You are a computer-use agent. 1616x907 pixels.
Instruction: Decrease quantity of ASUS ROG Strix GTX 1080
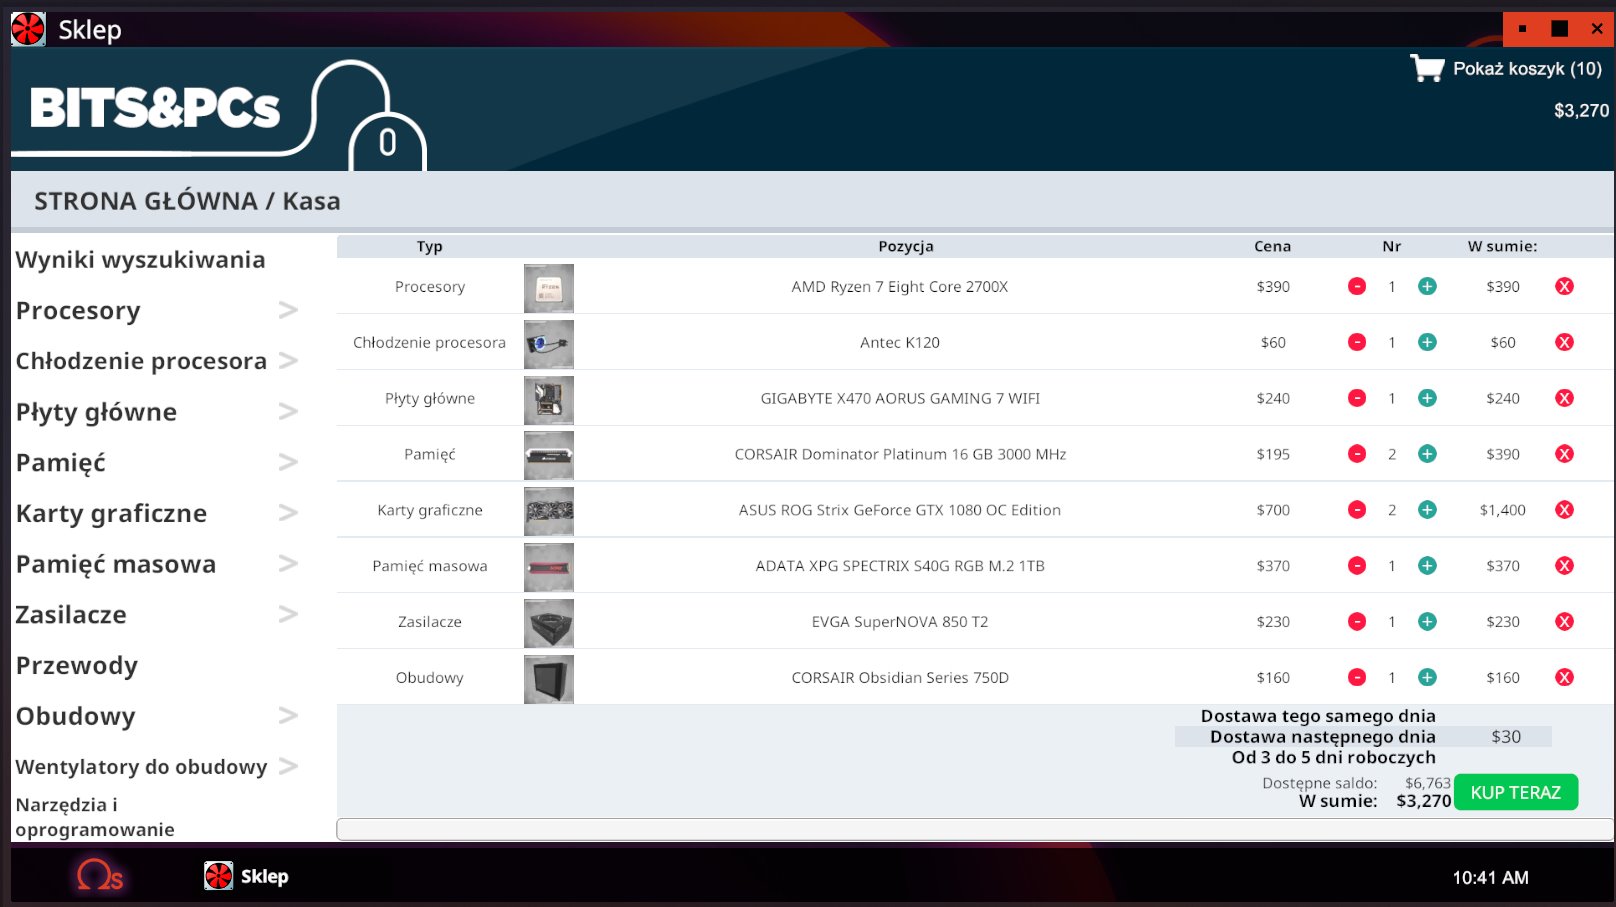1357,511
